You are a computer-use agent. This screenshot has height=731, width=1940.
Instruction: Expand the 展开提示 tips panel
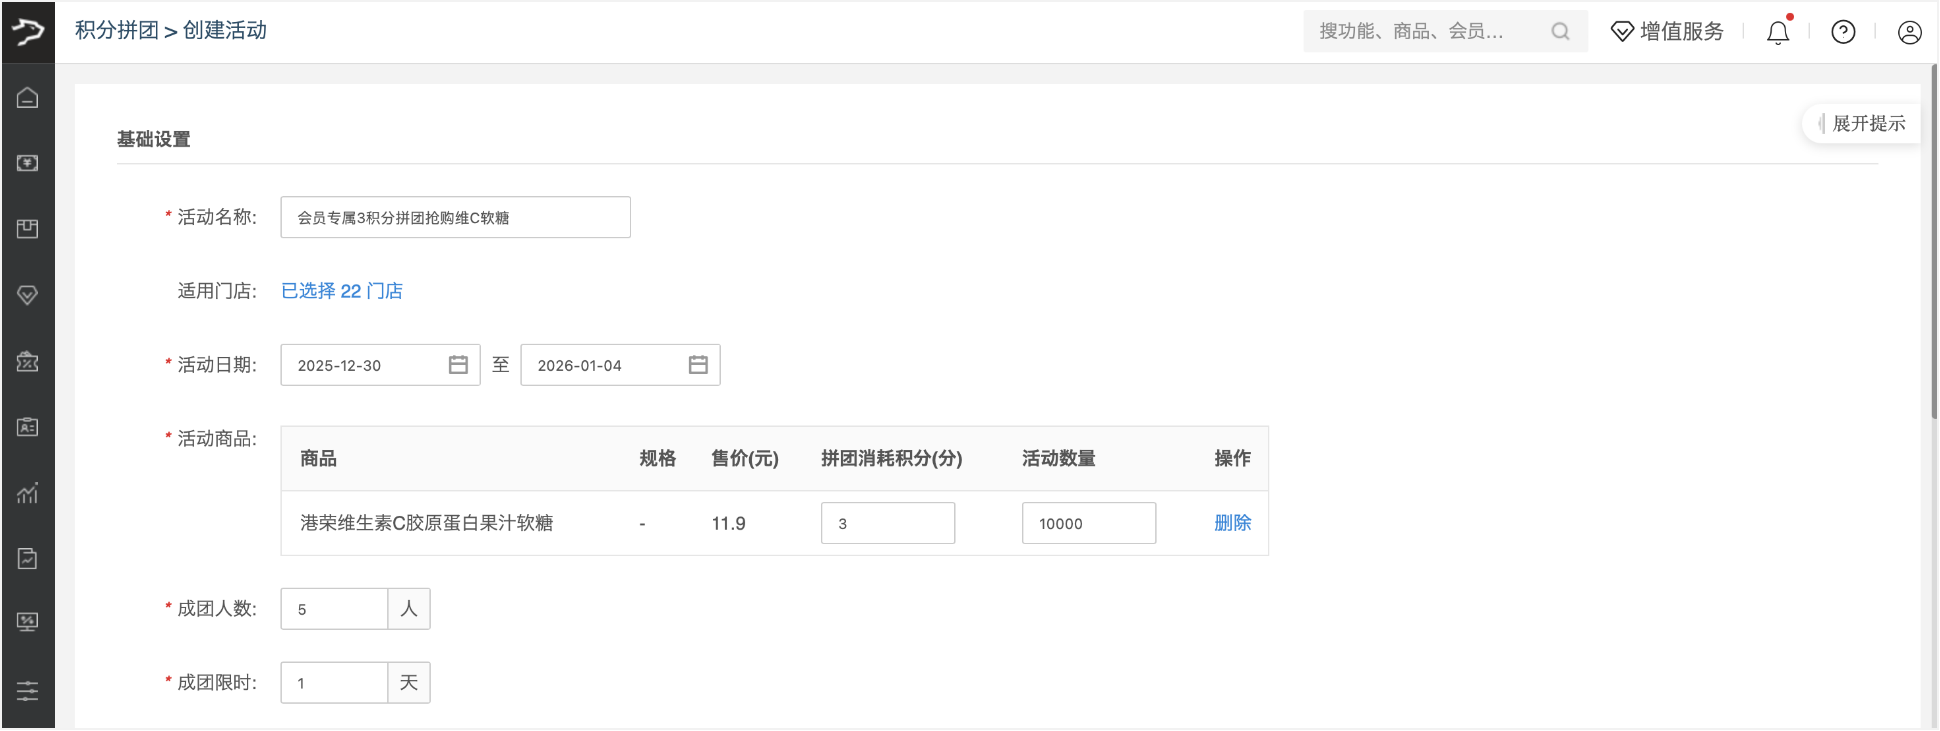(x=1866, y=124)
